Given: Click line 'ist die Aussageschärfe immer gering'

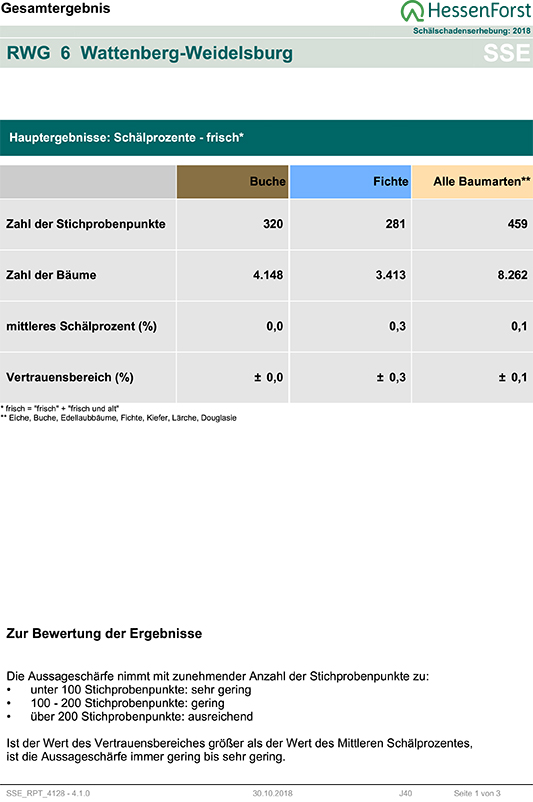Looking at the screenshot, I should click(146, 756).
